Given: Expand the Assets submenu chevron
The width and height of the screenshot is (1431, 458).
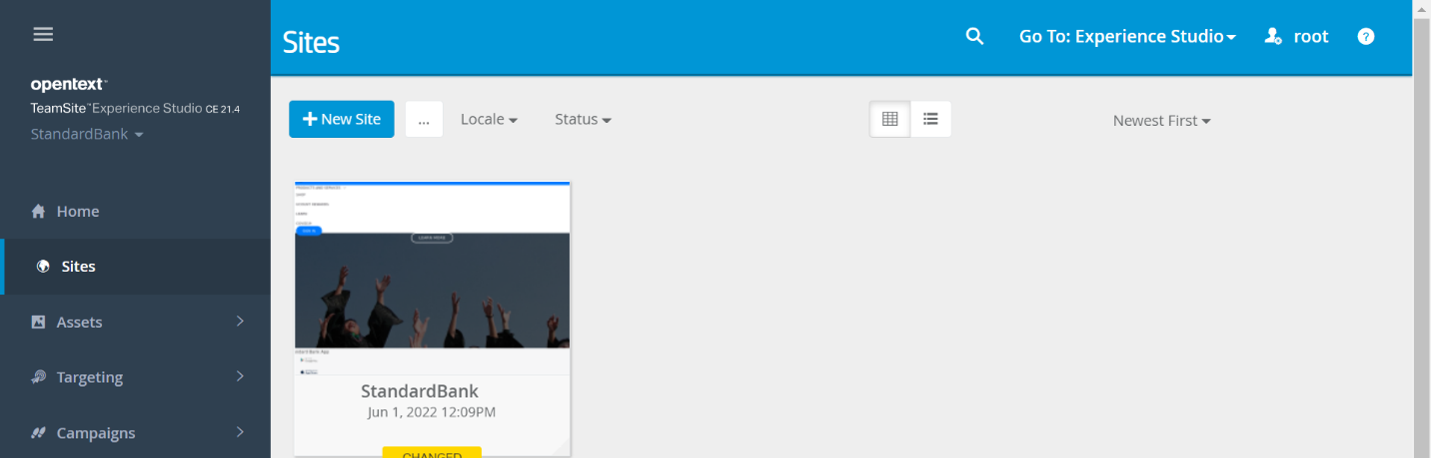Looking at the screenshot, I should 240,321.
